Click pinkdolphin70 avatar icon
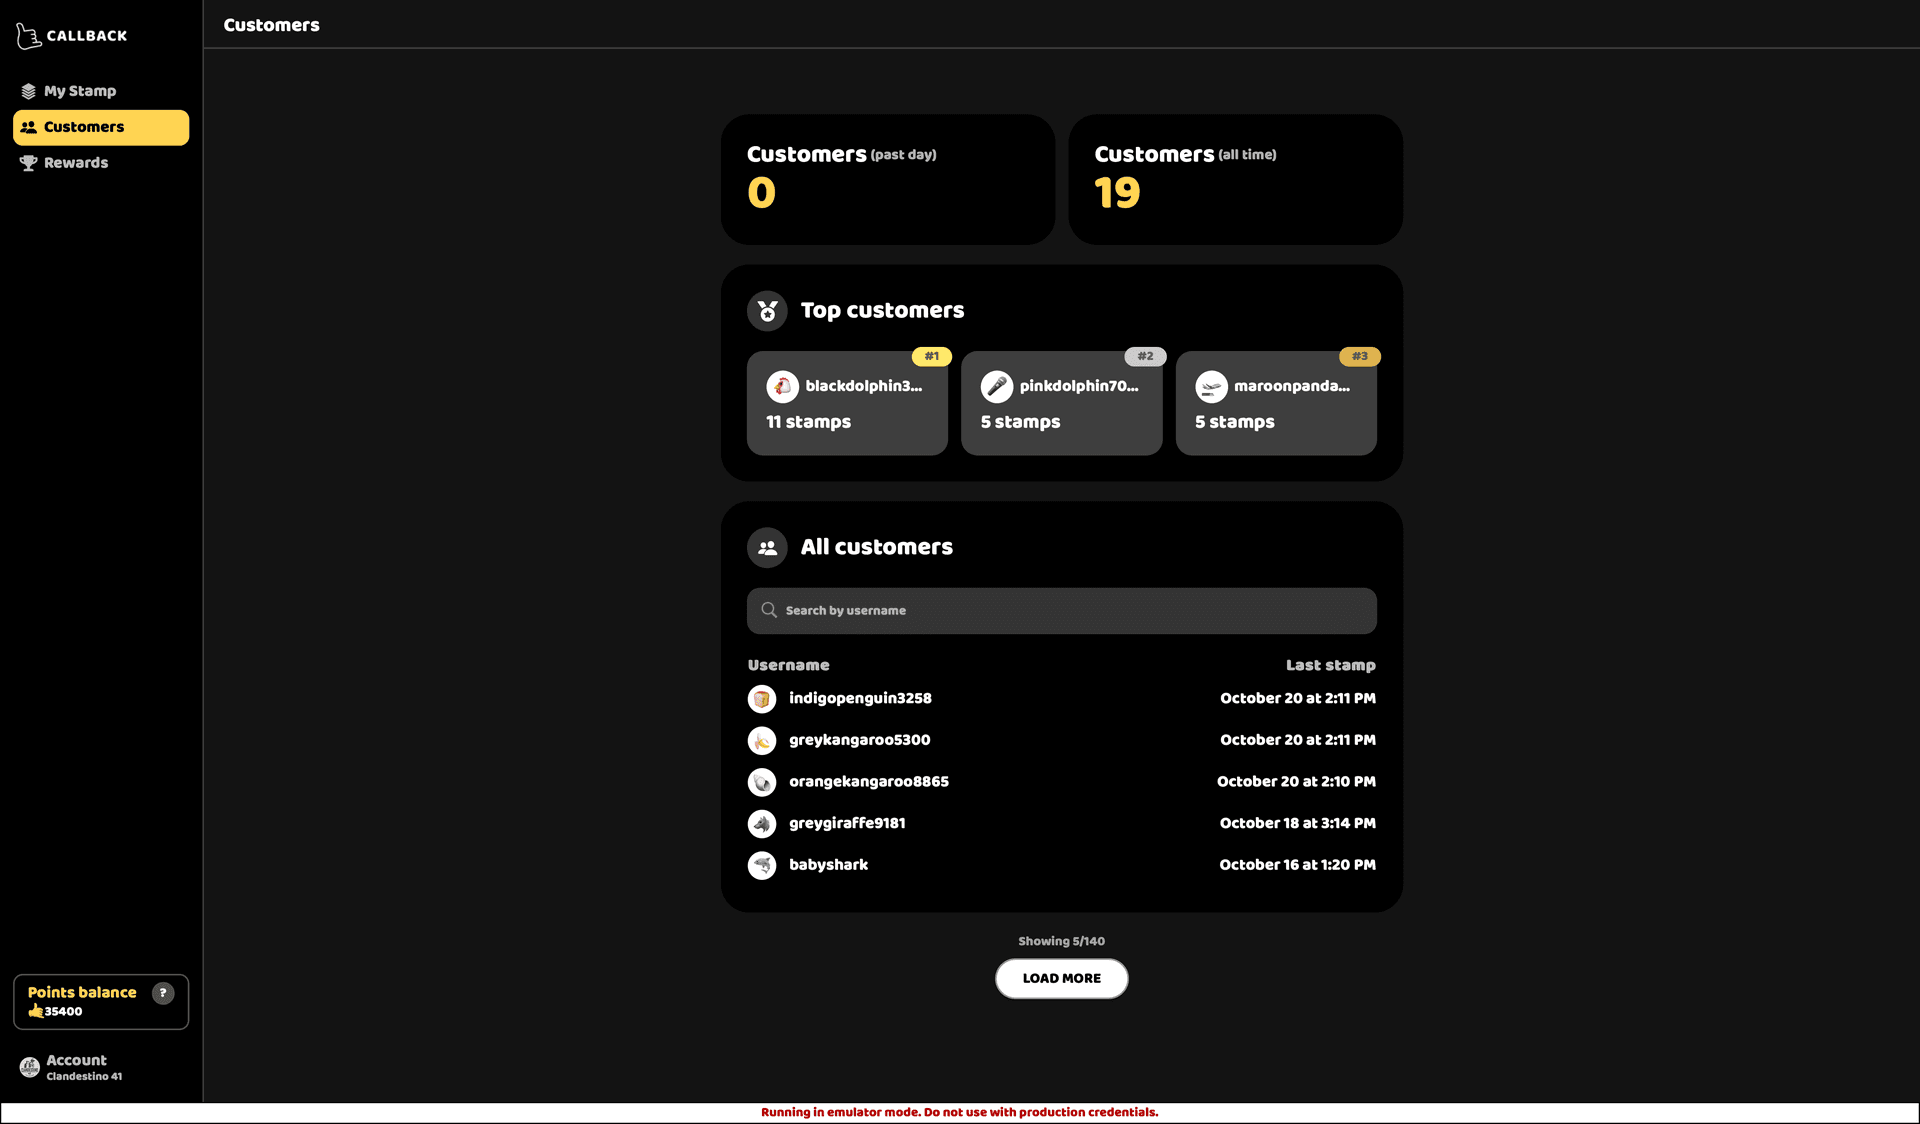 click(x=996, y=386)
